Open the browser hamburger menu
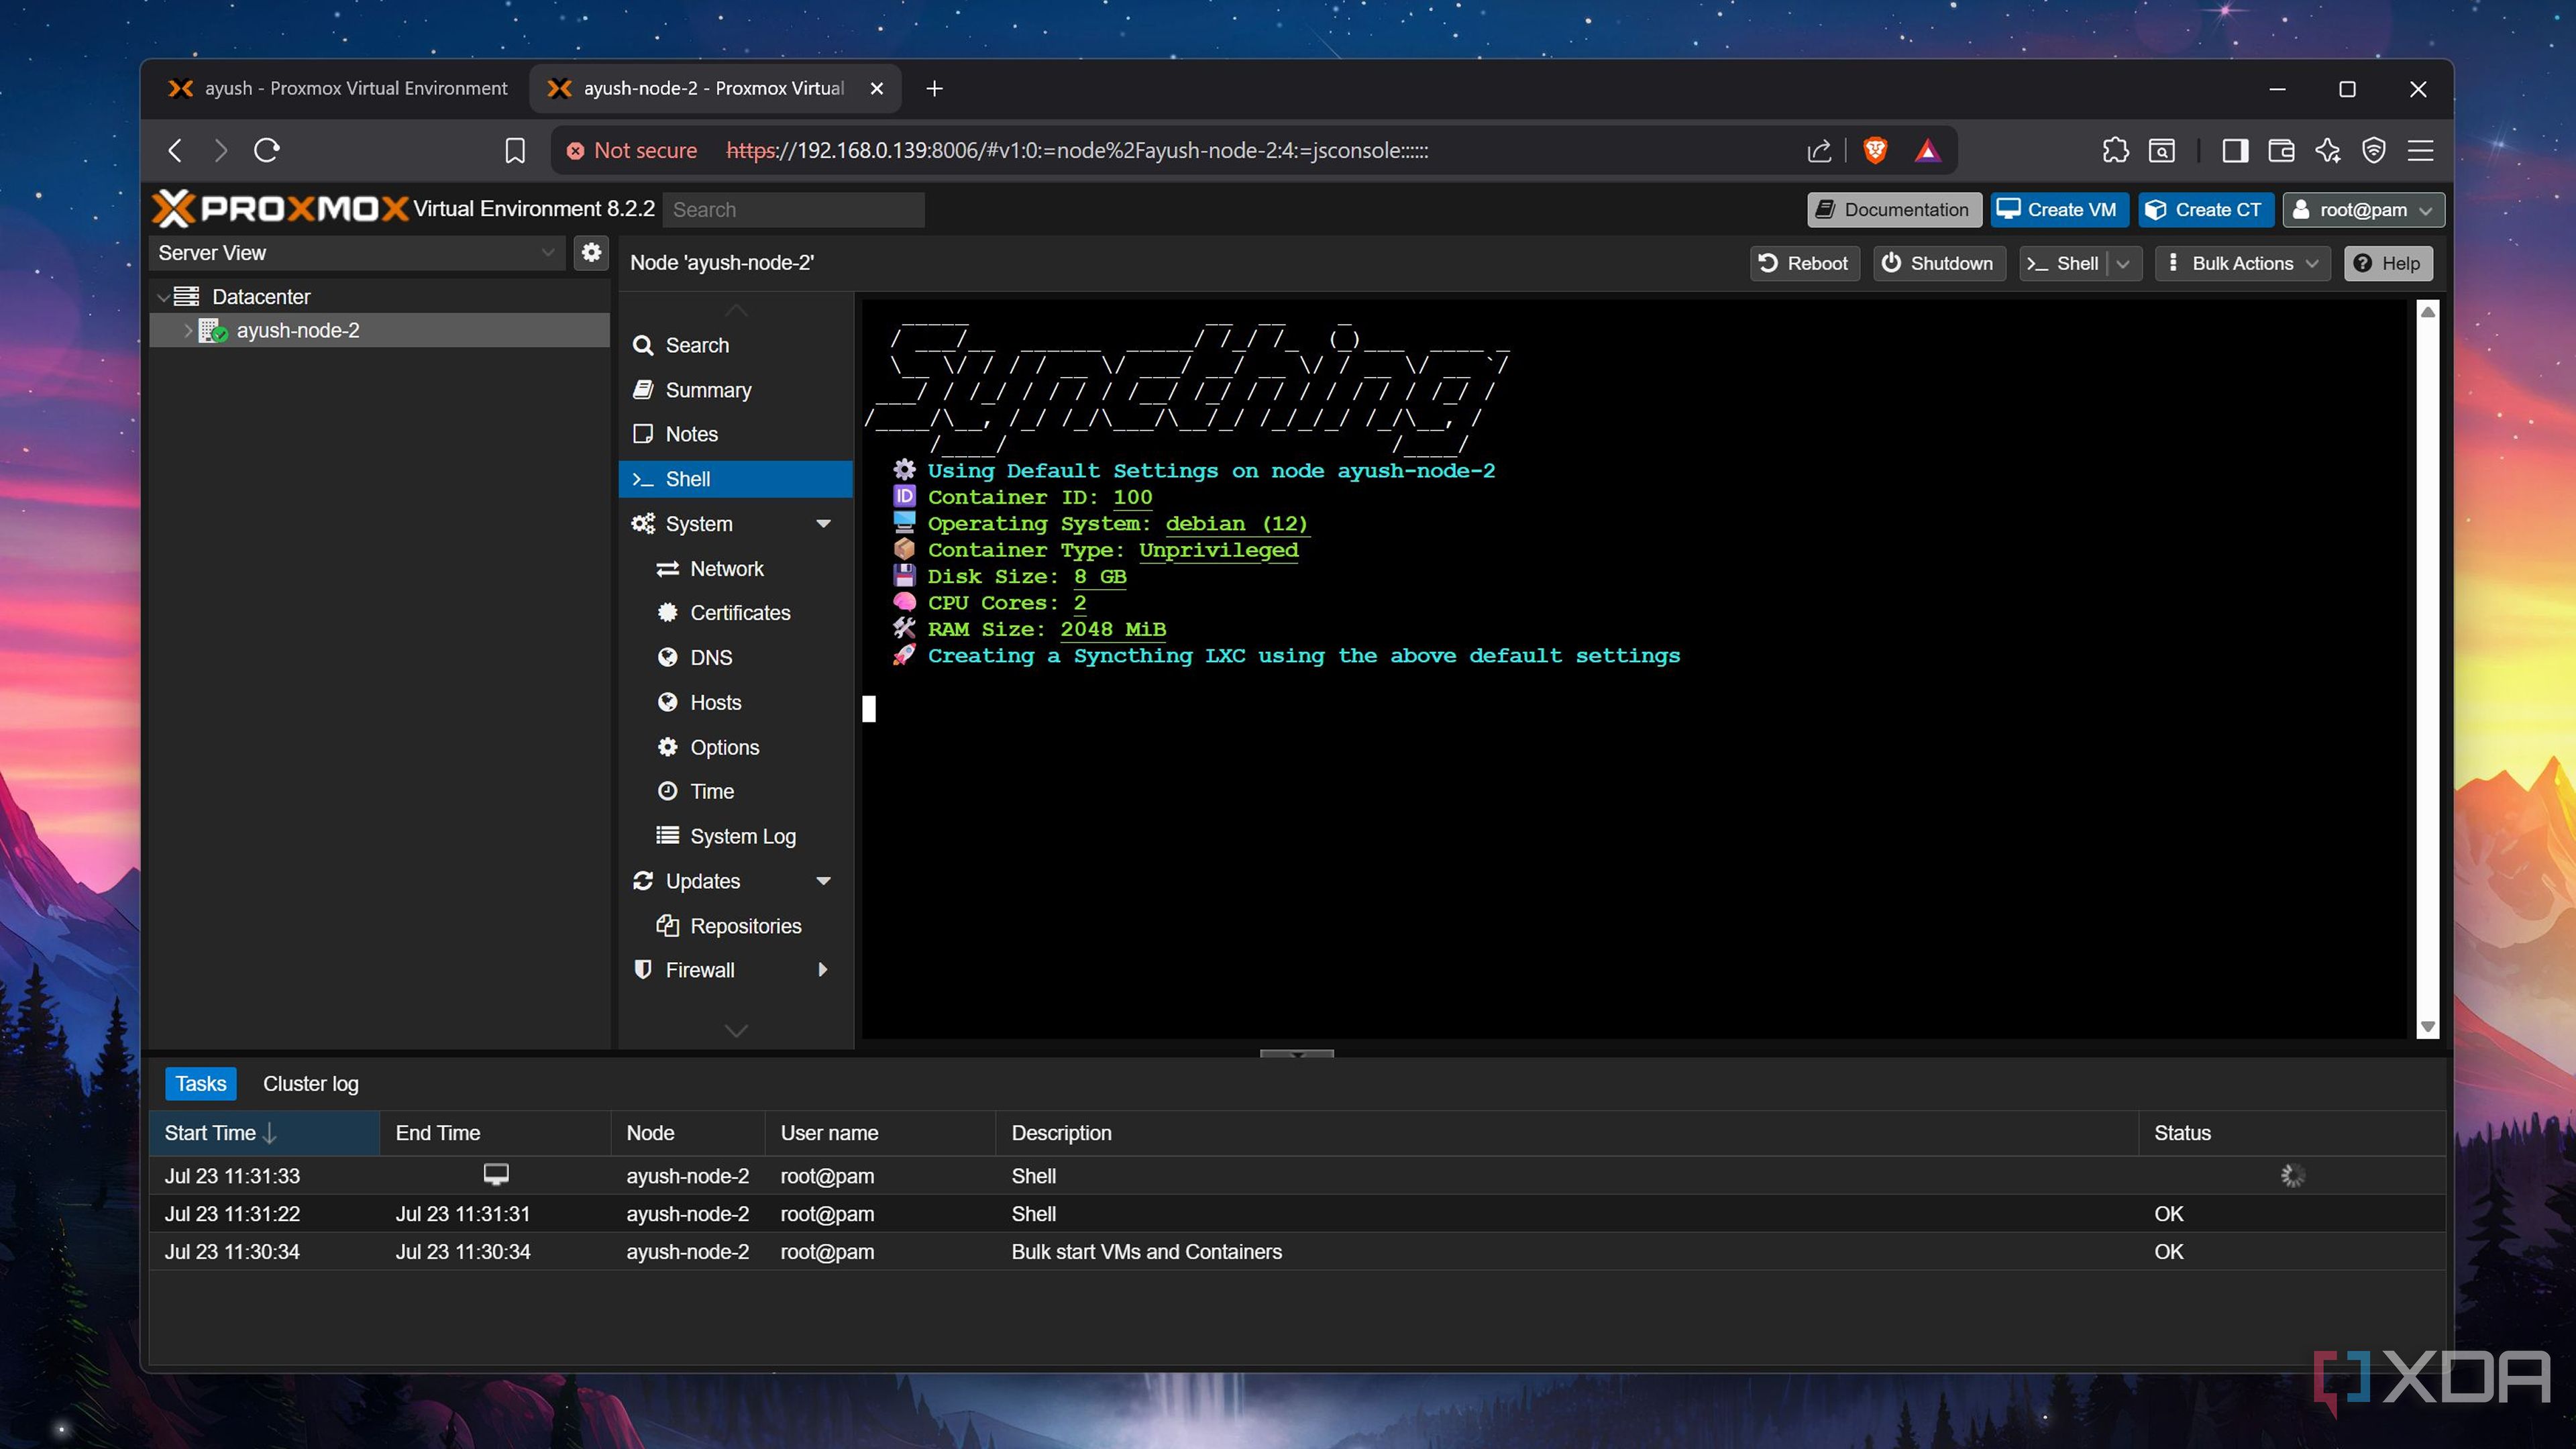The width and height of the screenshot is (2576, 1449). (2421, 150)
